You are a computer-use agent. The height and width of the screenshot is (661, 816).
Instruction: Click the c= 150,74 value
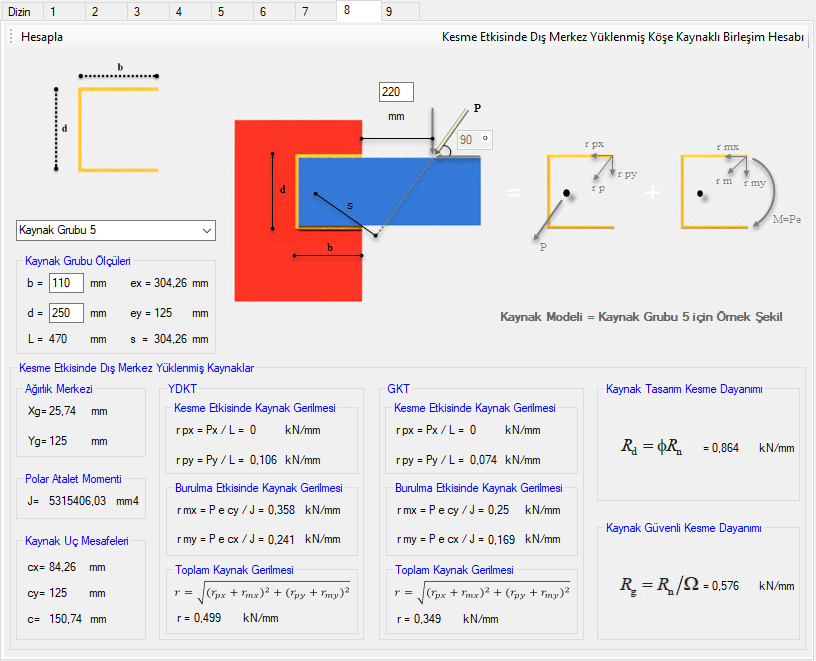(x=67, y=619)
